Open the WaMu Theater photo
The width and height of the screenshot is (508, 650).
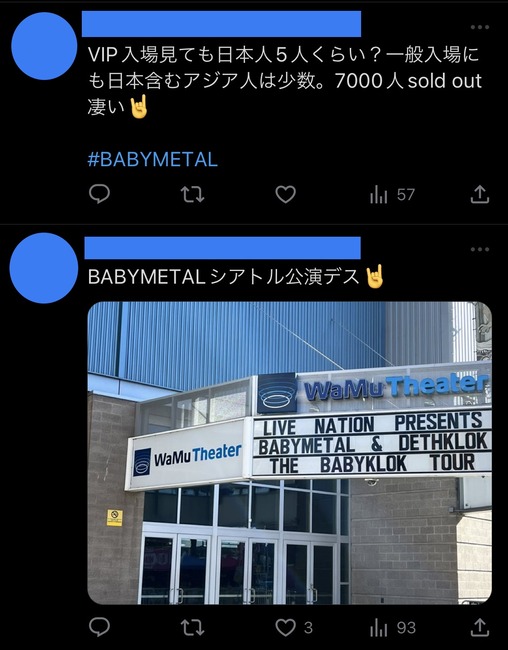coord(289,453)
